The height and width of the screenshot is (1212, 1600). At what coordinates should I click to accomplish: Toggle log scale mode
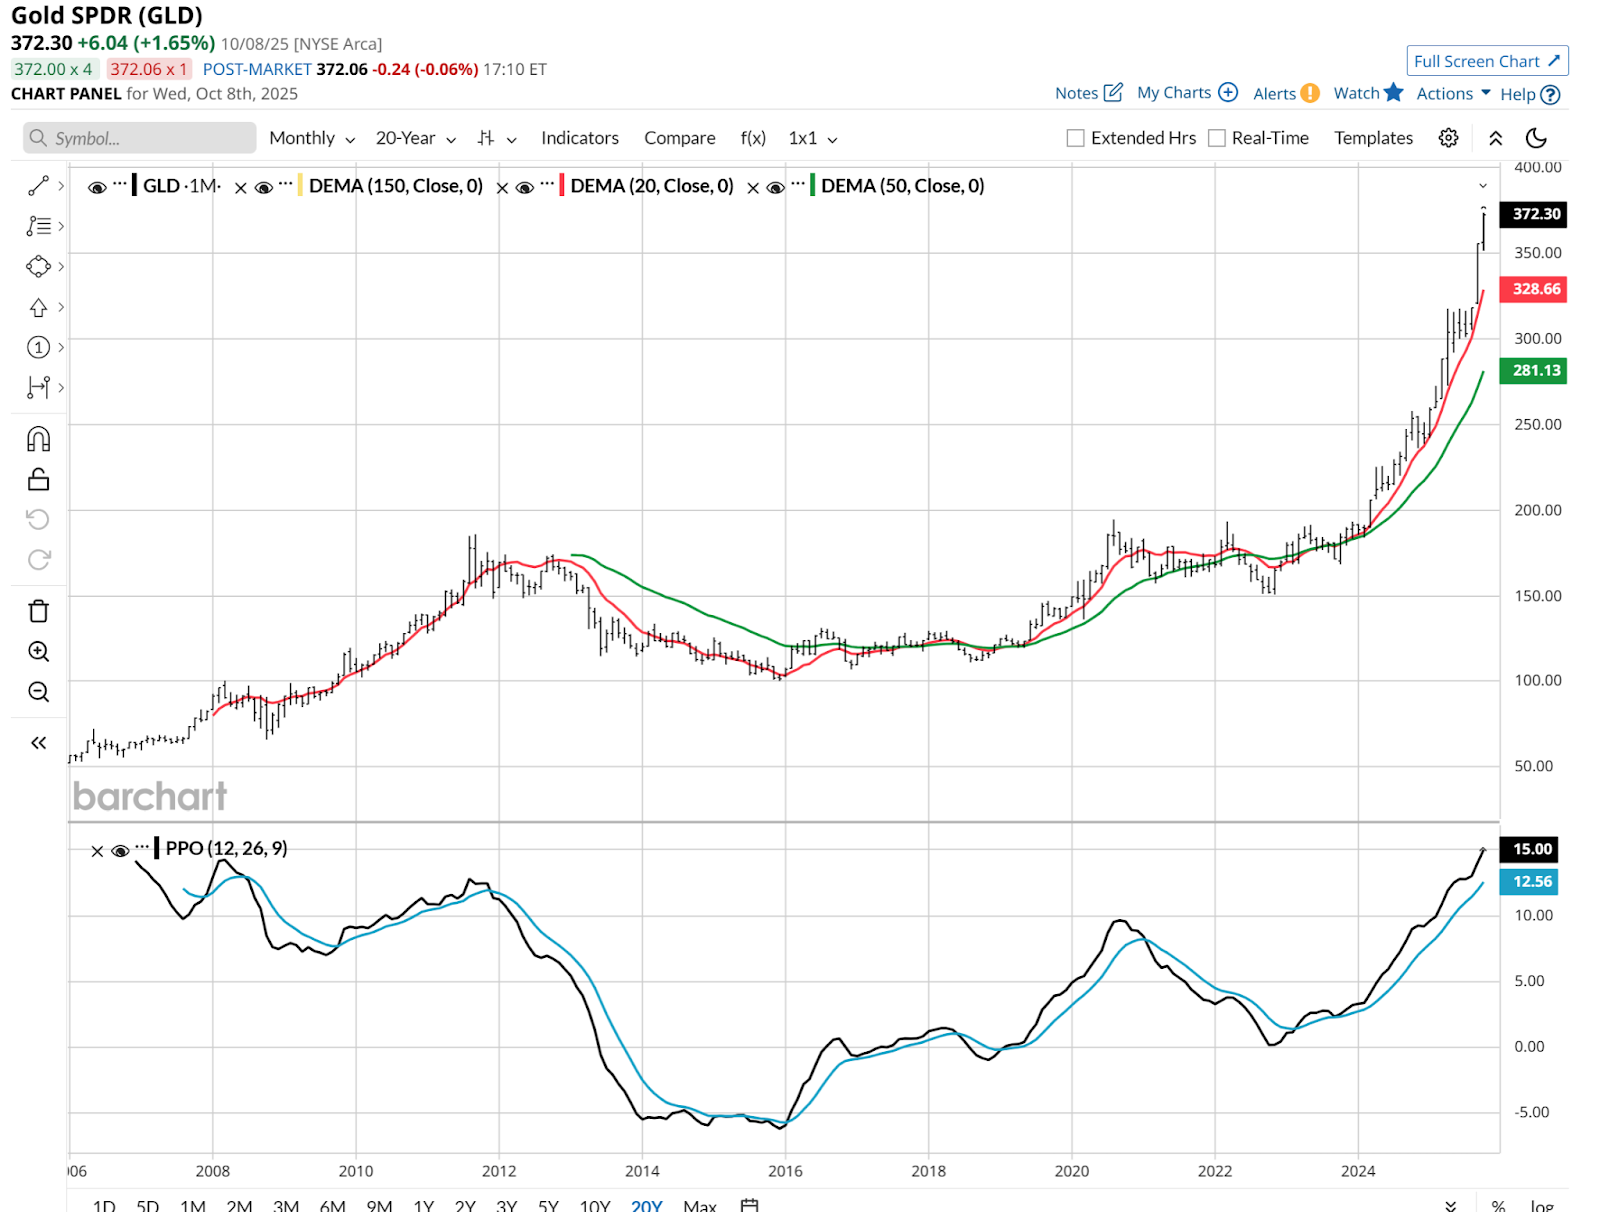click(x=1541, y=1205)
